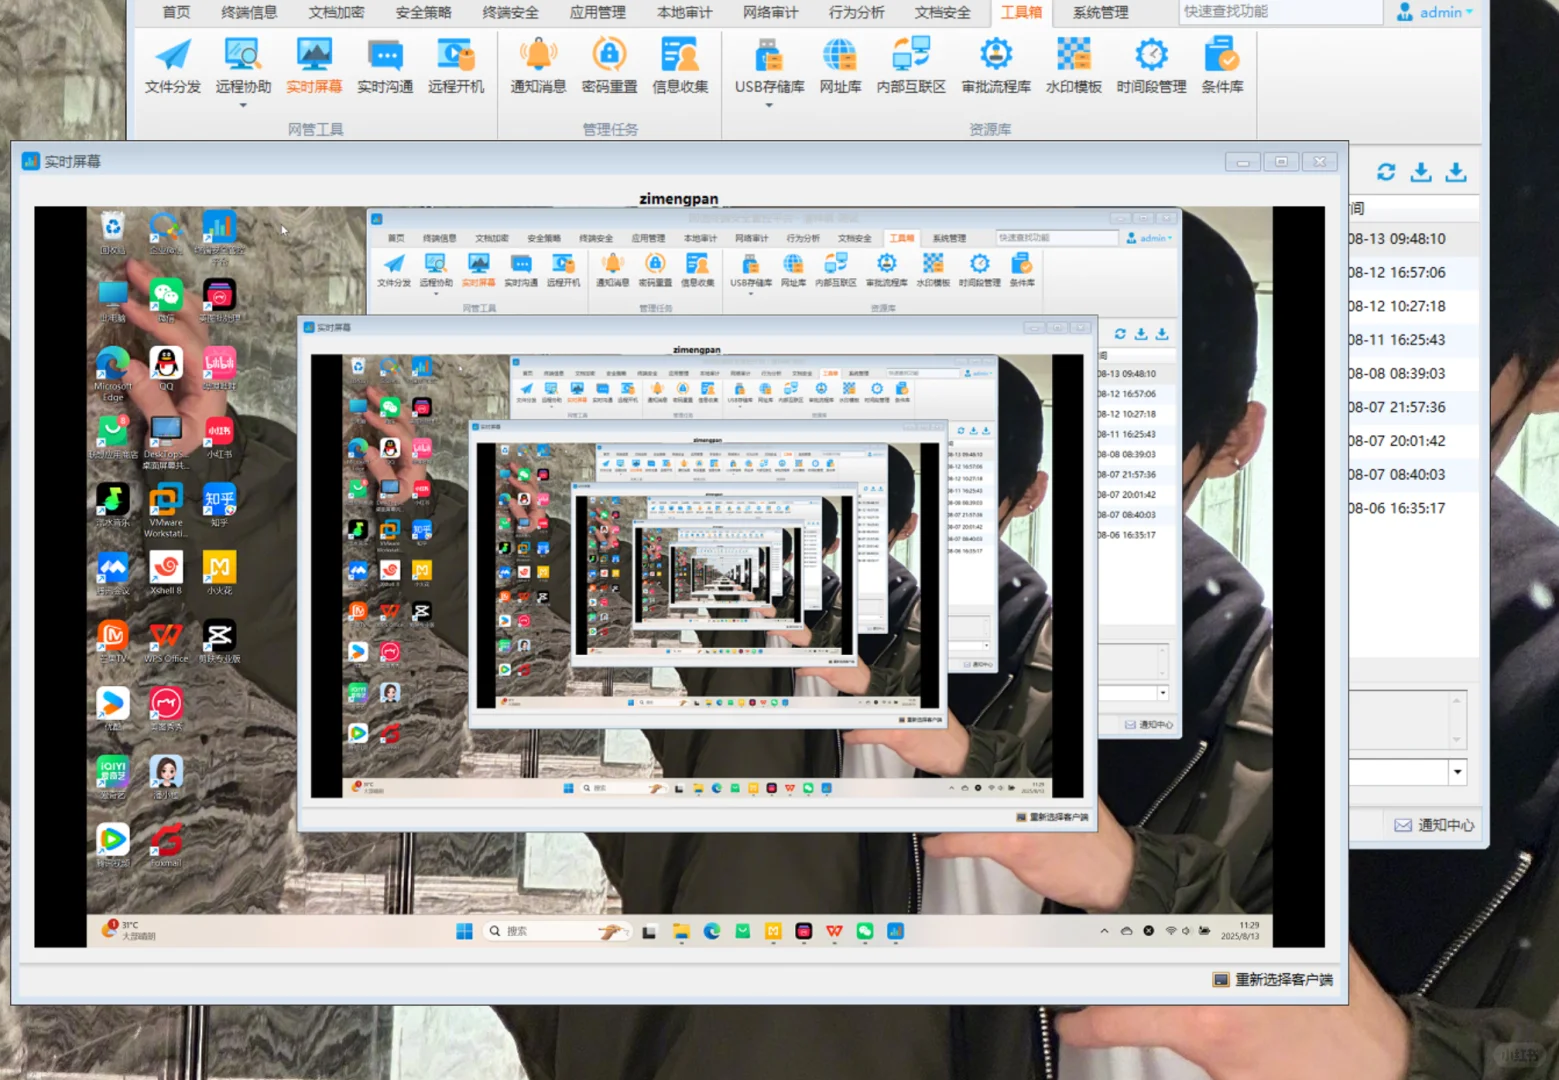Screen dimensions: 1559x1080
Task: Open the 文件分发 file distribution tool
Action: (x=173, y=66)
